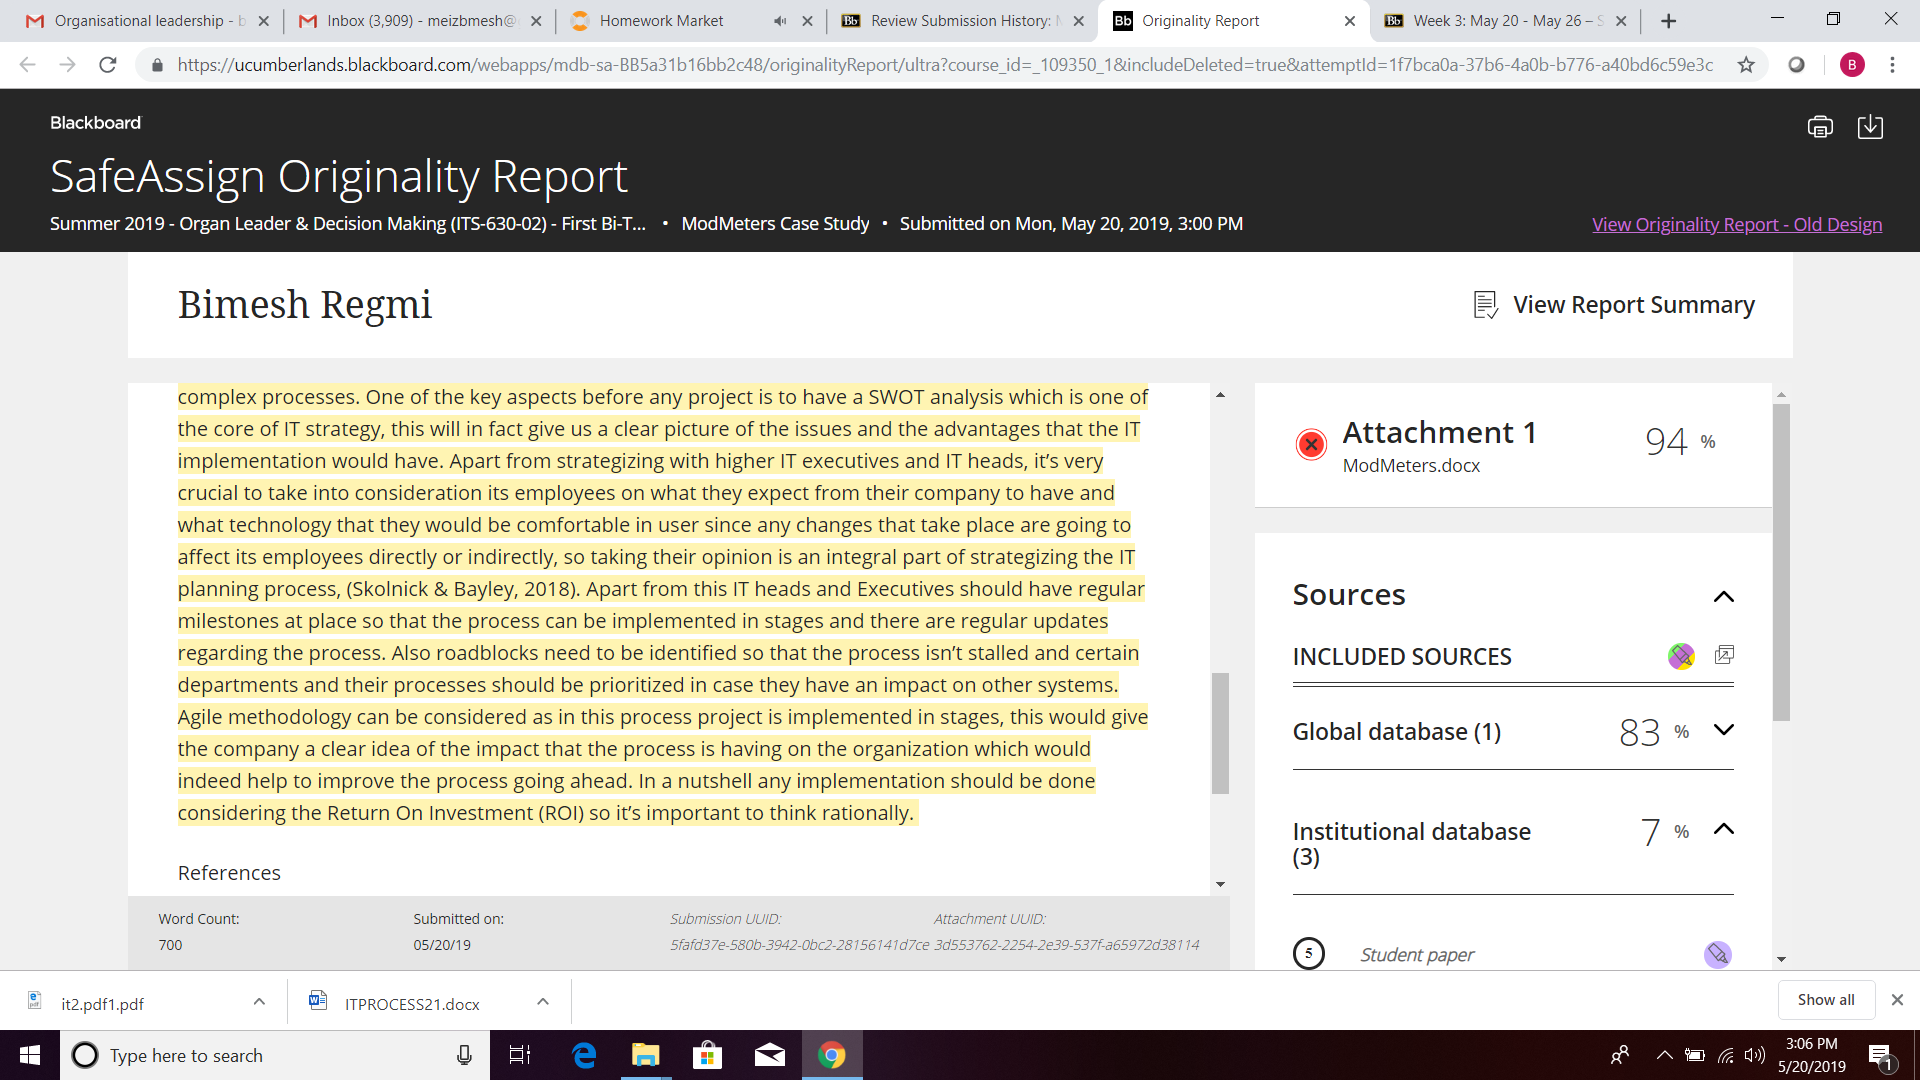
Task: Open ITPROCESS21.docx download options arrow
Action: click(543, 1001)
